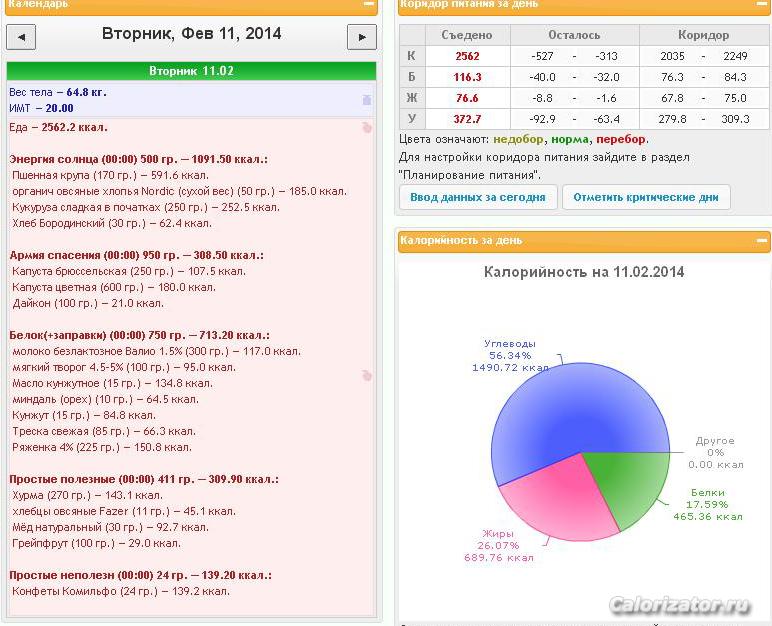Collapse the Коридор питания за день panel
772x626 pixels.
(762, 4)
